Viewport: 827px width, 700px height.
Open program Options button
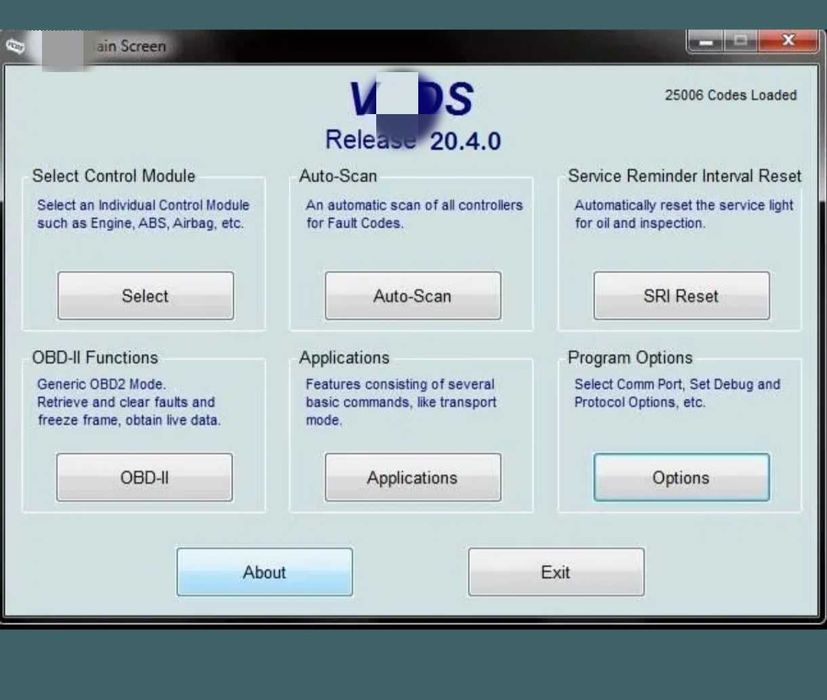point(681,477)
